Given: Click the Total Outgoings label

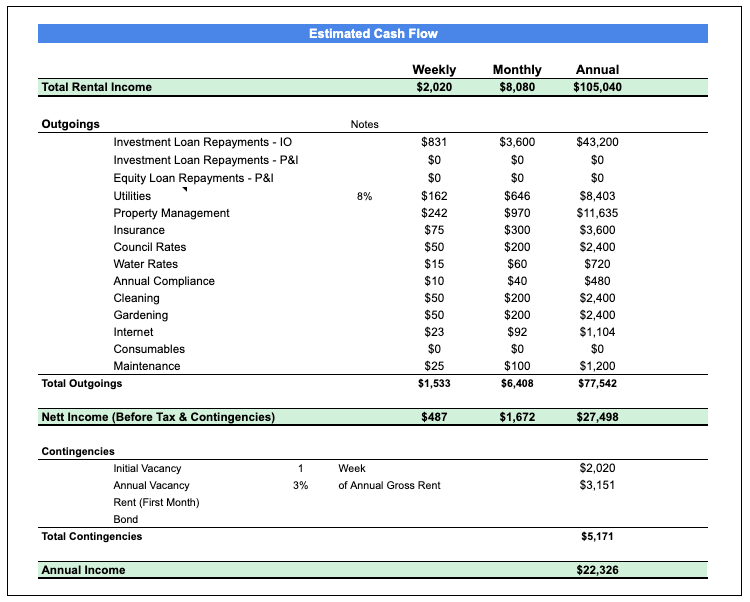Looking at the screenshot, I should 82,383.
